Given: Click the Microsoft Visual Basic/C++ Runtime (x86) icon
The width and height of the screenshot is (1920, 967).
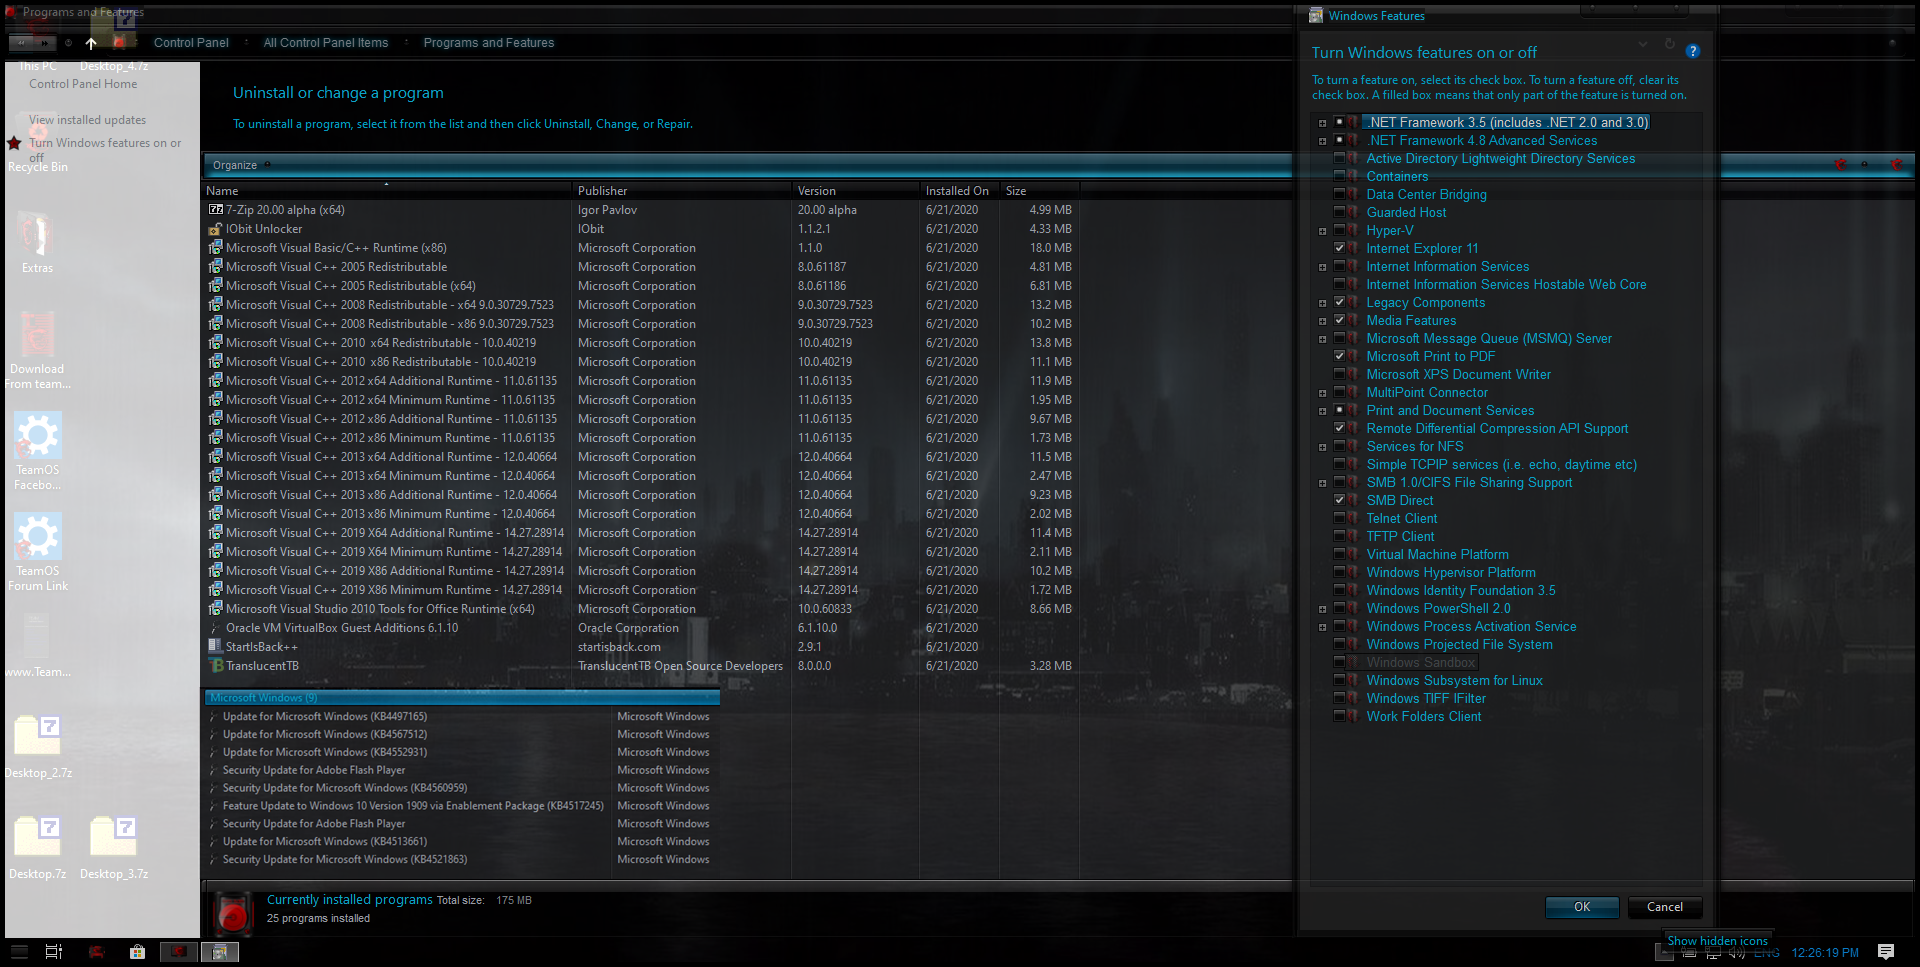Looking at the screenshot, I should pos(215,248).
